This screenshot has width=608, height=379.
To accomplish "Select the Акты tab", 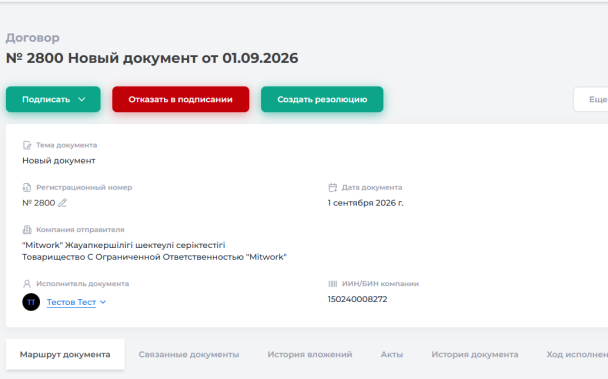I will click(392, 354).
